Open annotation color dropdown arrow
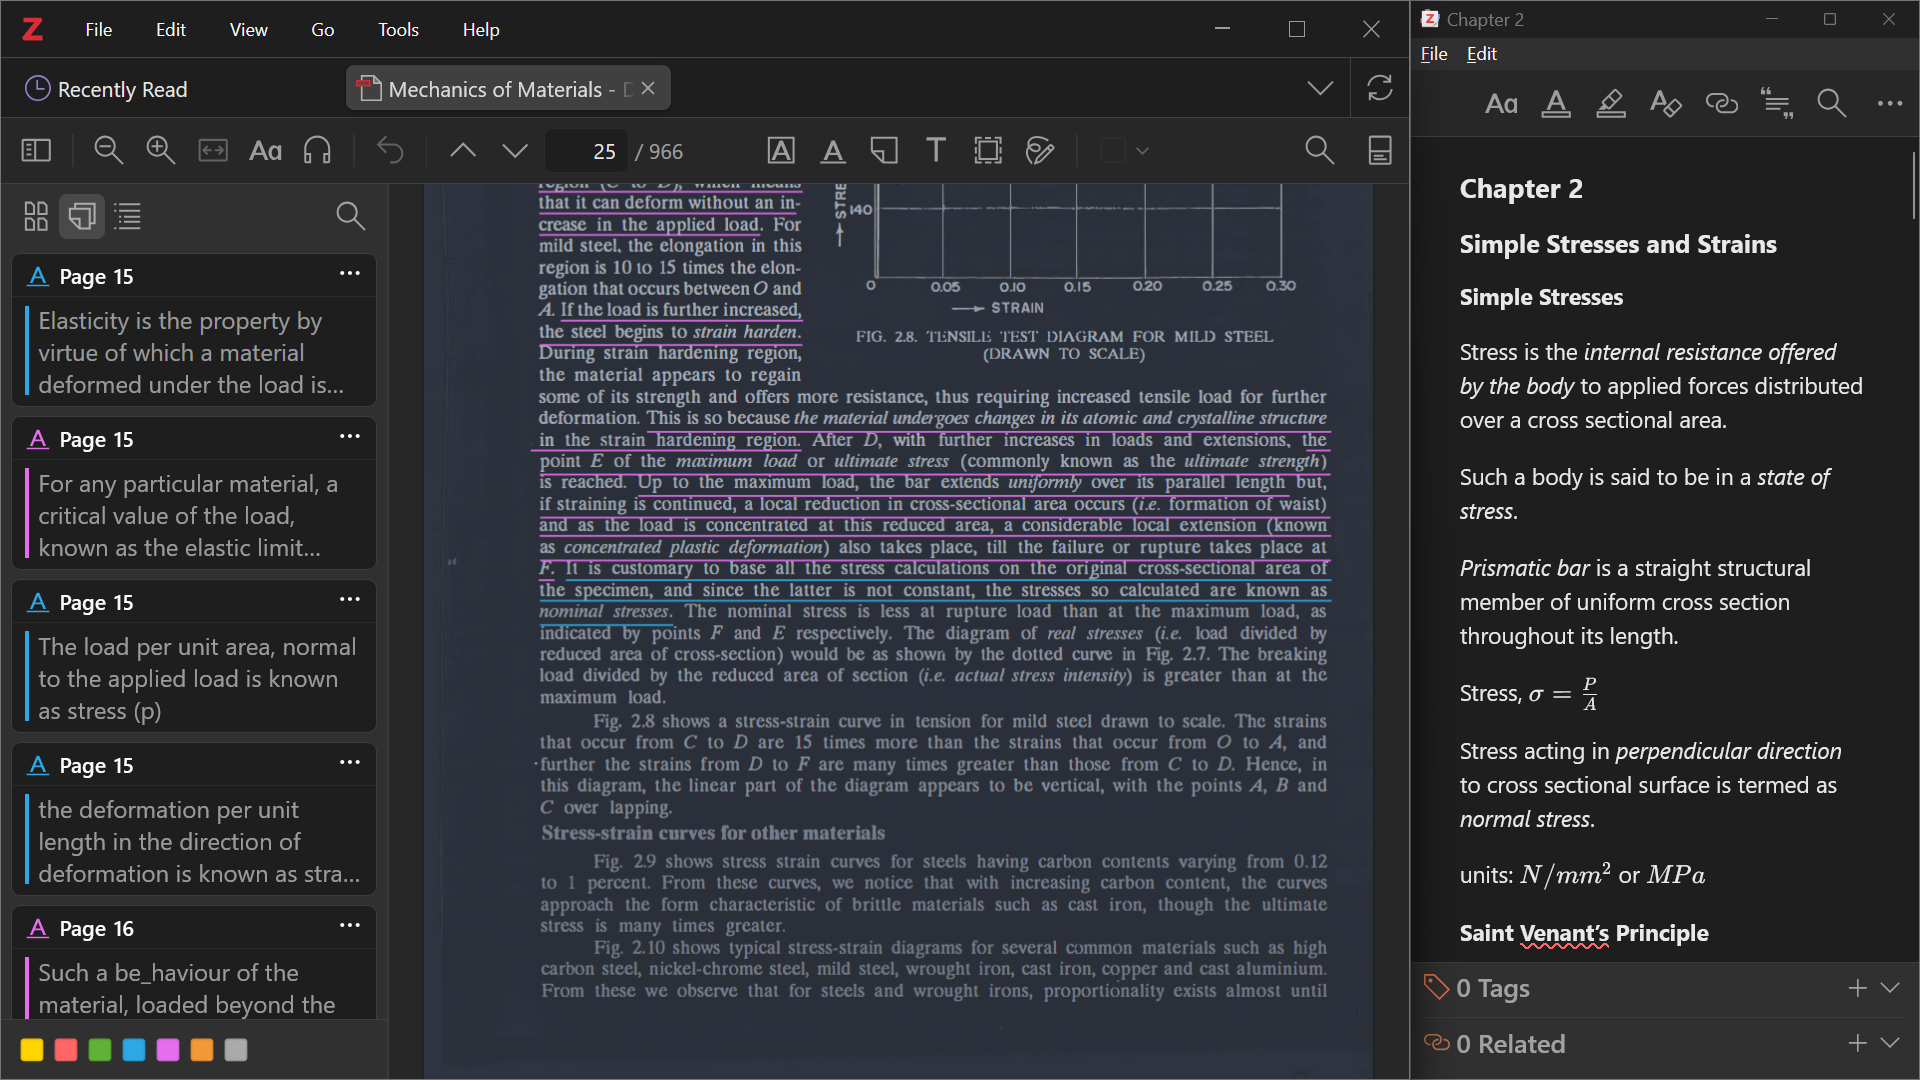 click(1142, 151)
